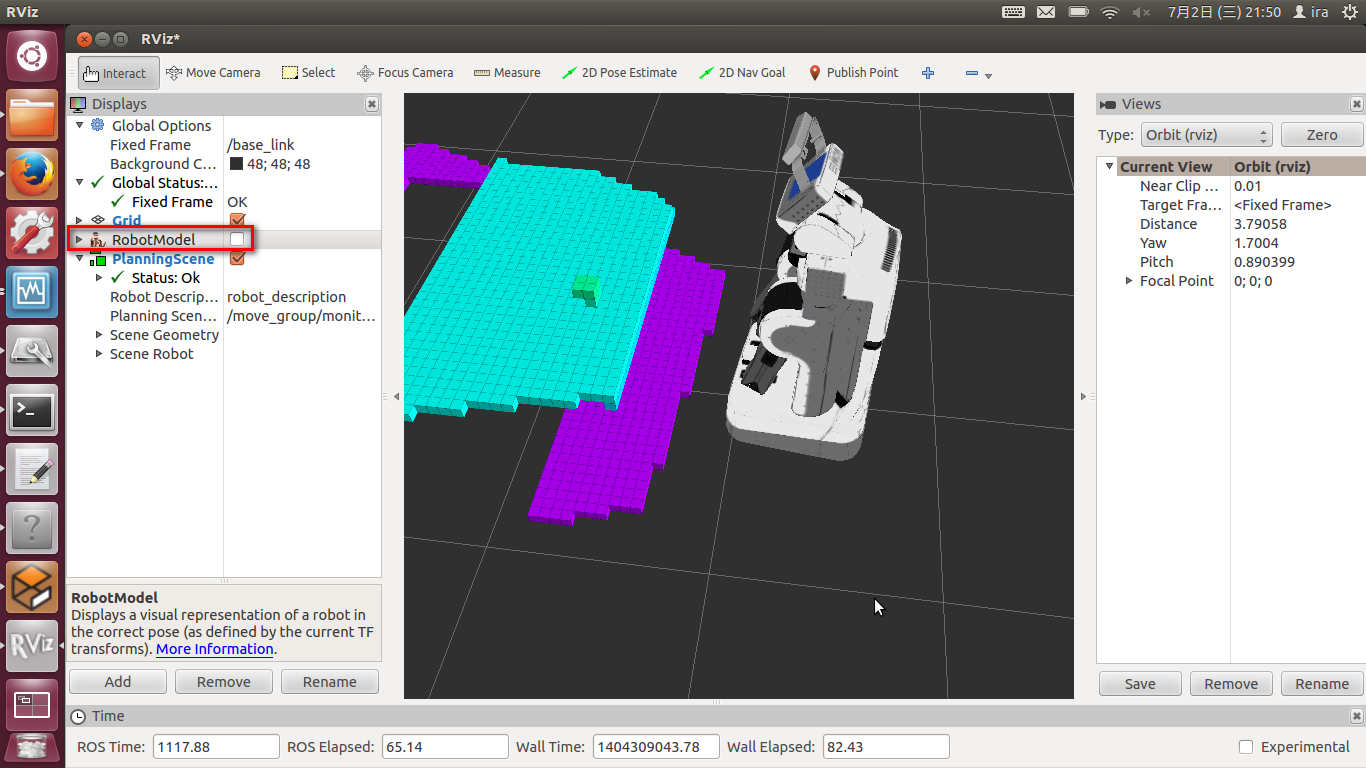
Task: Close the Displays panel
Action: 372,104
